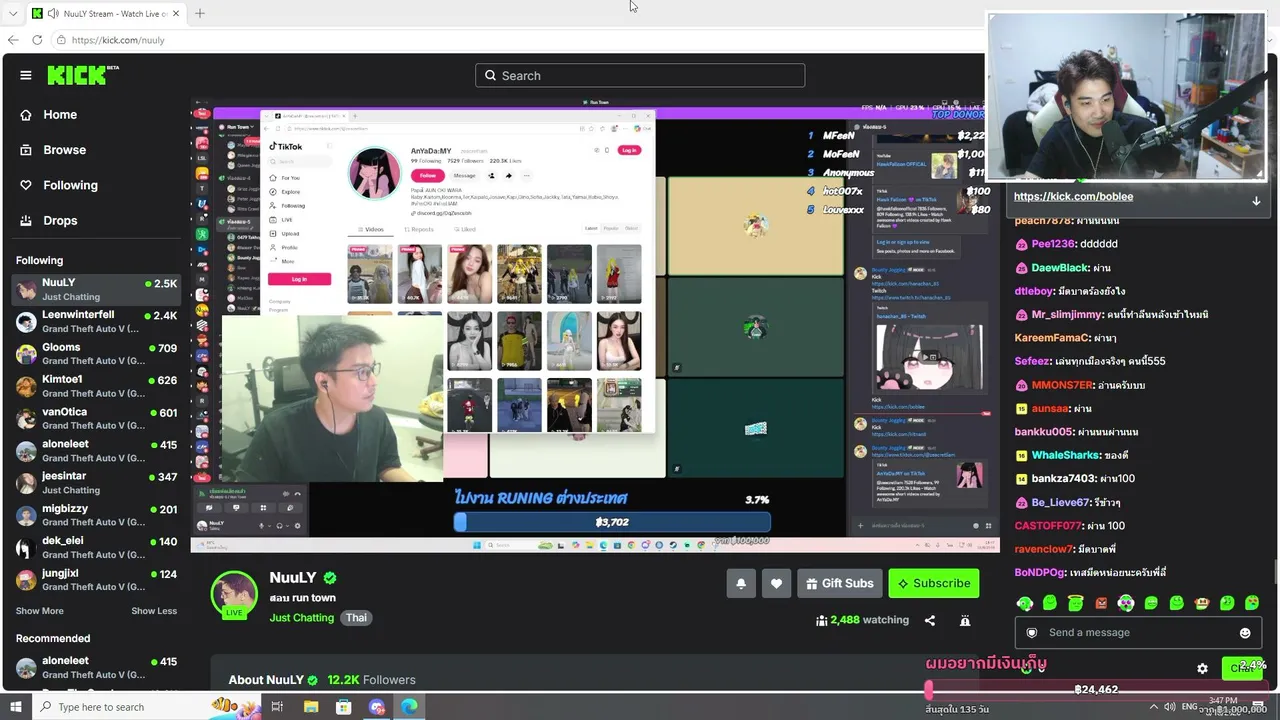This screenshot has height=720, width=1280.
Task: Subscribe to NuuLY
Action: [934, 584]
